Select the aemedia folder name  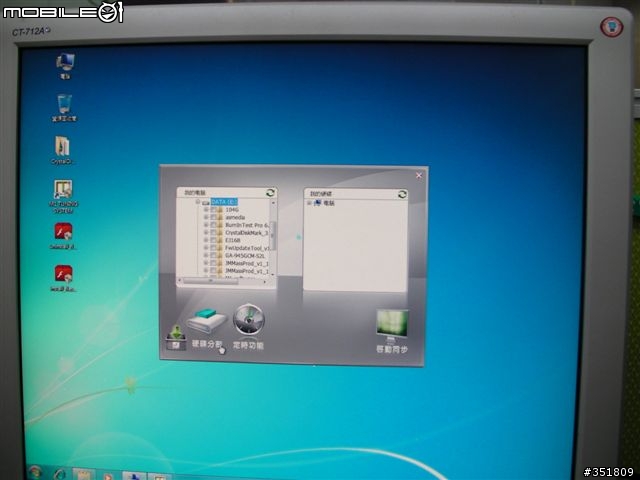235,217
